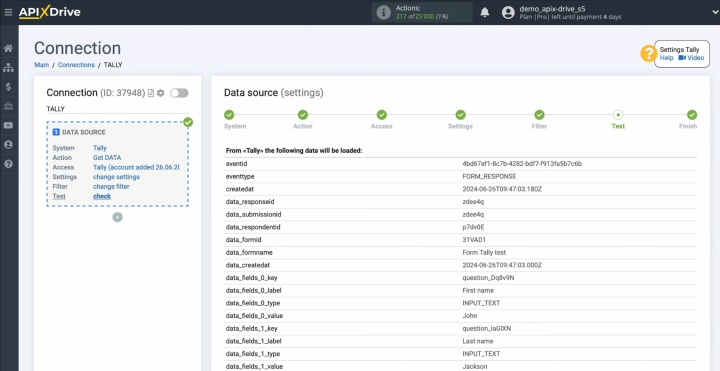
Task: Open the YouTube video sidebar icon
Action: [8, 125]
